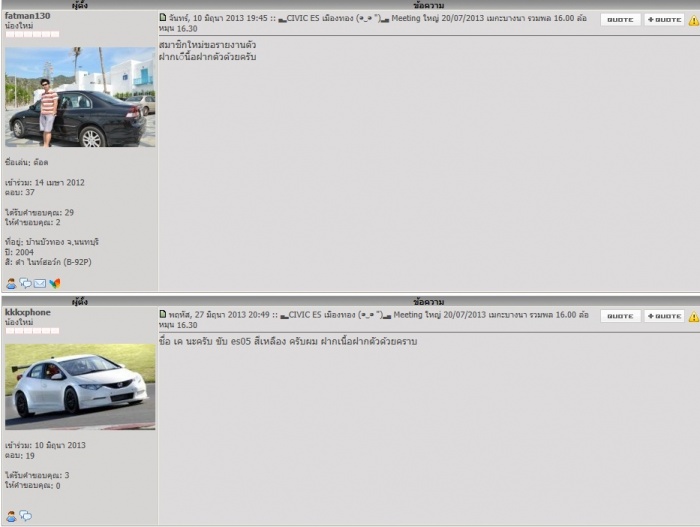700x527 pixels.
Task: Open fatman130 username link
Action: [27, 16]
